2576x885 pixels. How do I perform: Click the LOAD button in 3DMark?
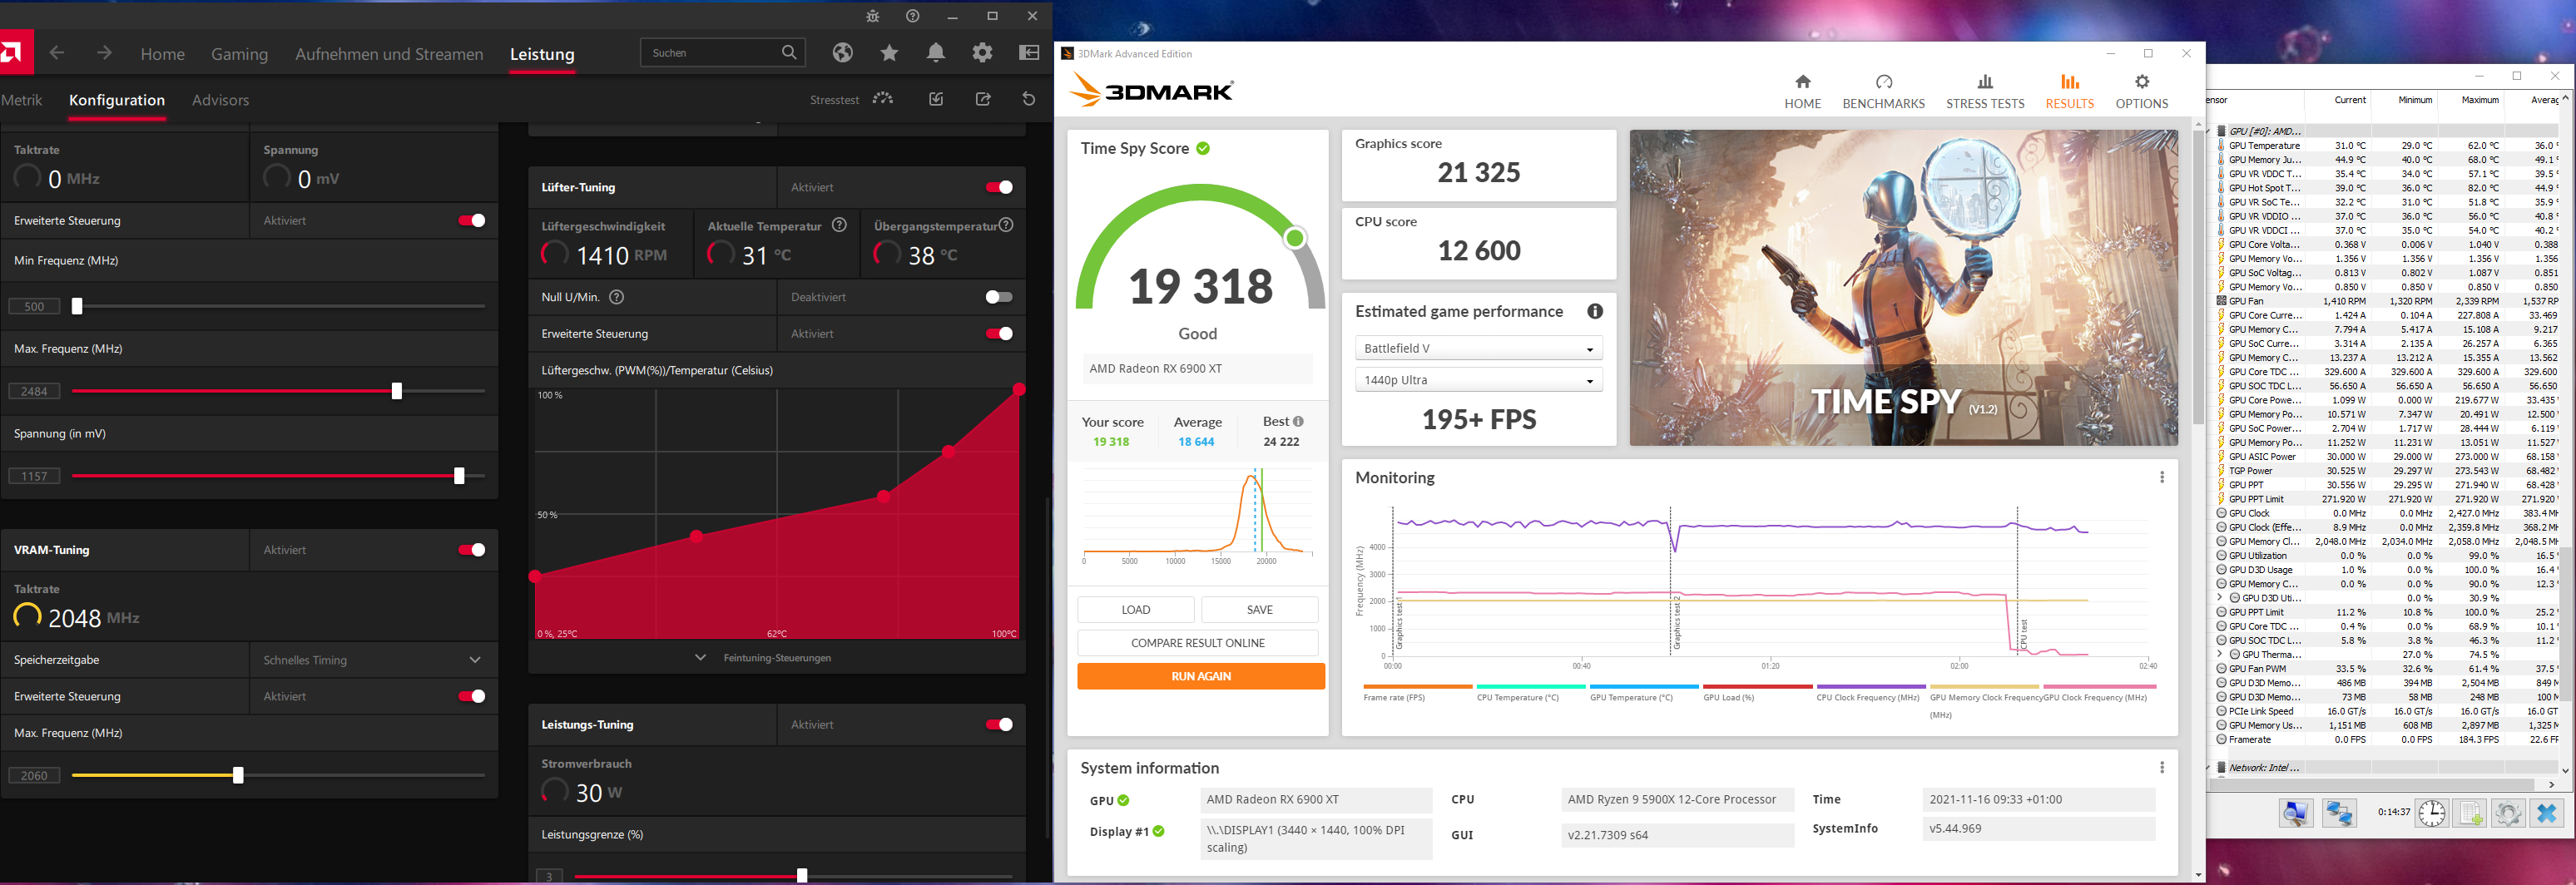[x=1136, y=610]
